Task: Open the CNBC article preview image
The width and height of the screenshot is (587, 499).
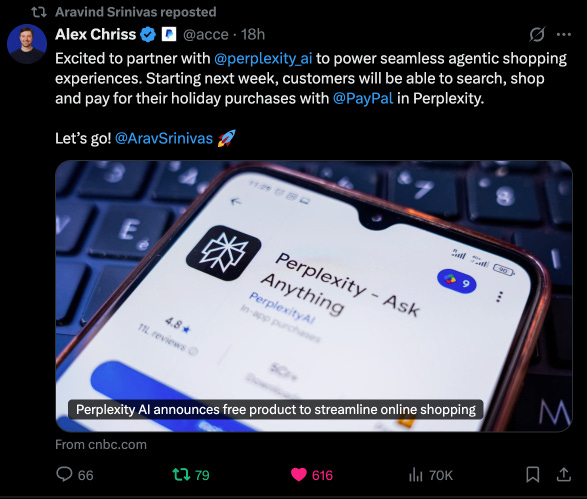Action: (314, 296)
